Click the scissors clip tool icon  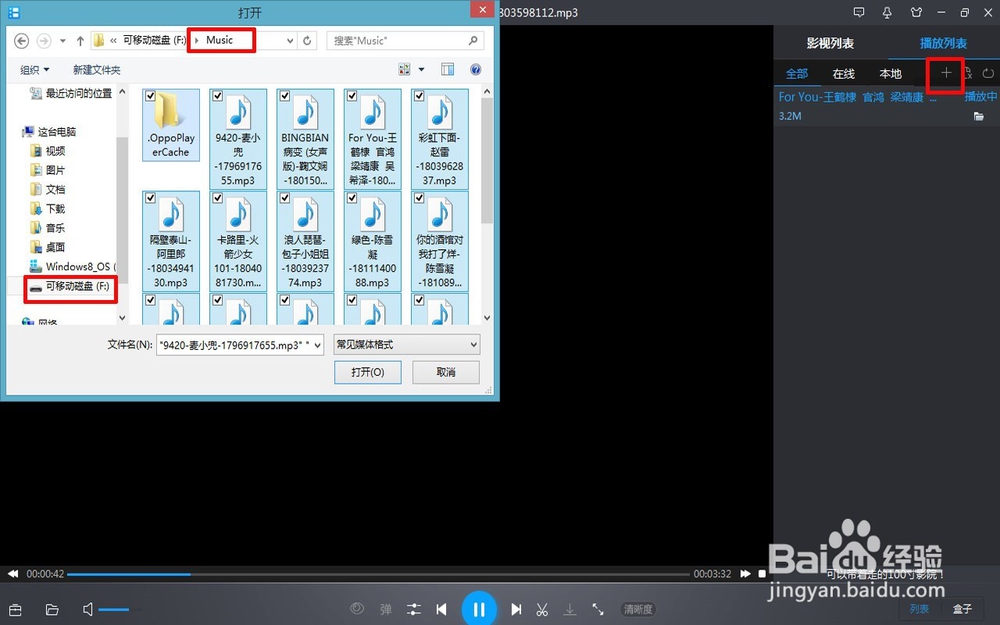(542, 610)
